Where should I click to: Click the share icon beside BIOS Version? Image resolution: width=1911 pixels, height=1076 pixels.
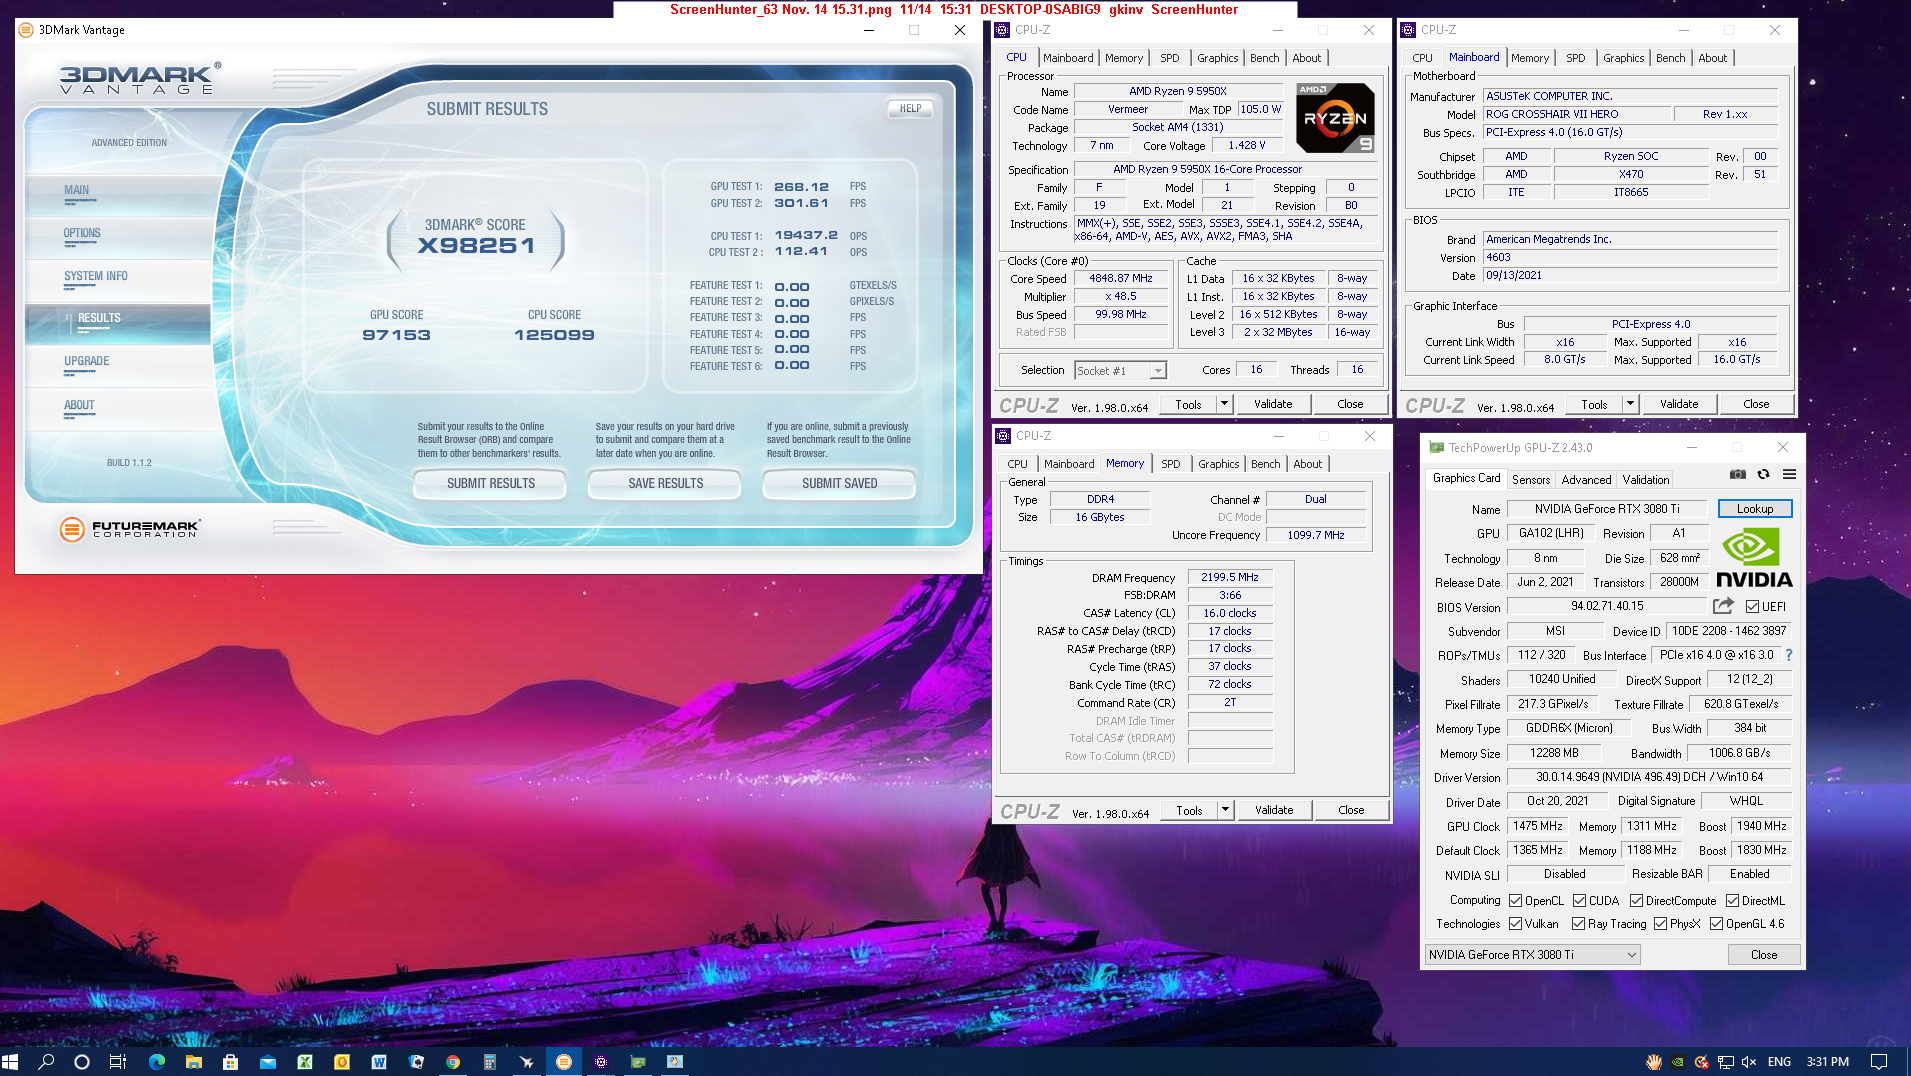tap(1722, 606)
